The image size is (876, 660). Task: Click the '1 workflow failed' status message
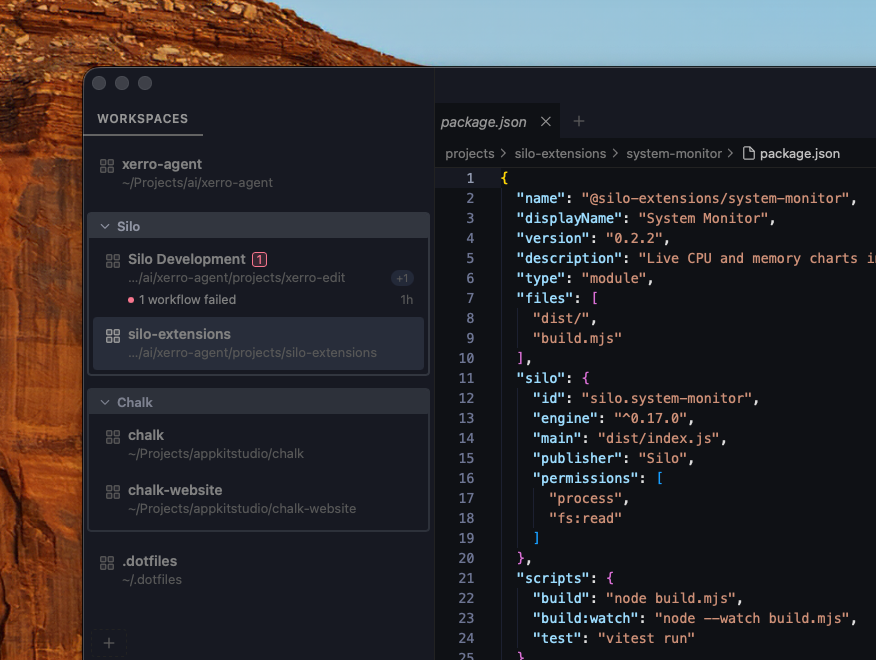coord(187,300)
